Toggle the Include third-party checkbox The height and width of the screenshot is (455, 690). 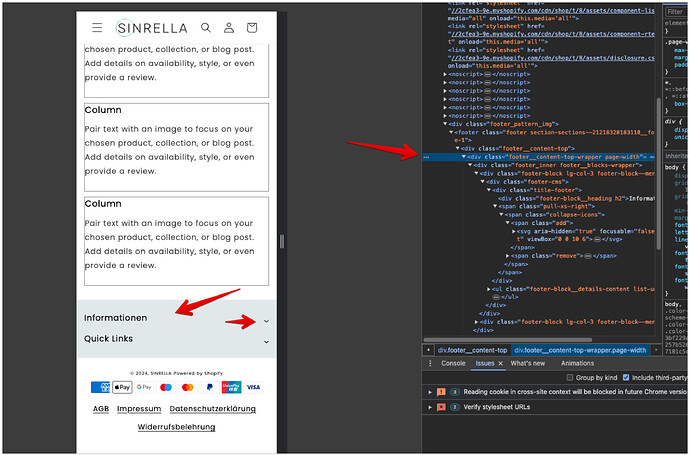pyautogui.click(x=626, y=378)
